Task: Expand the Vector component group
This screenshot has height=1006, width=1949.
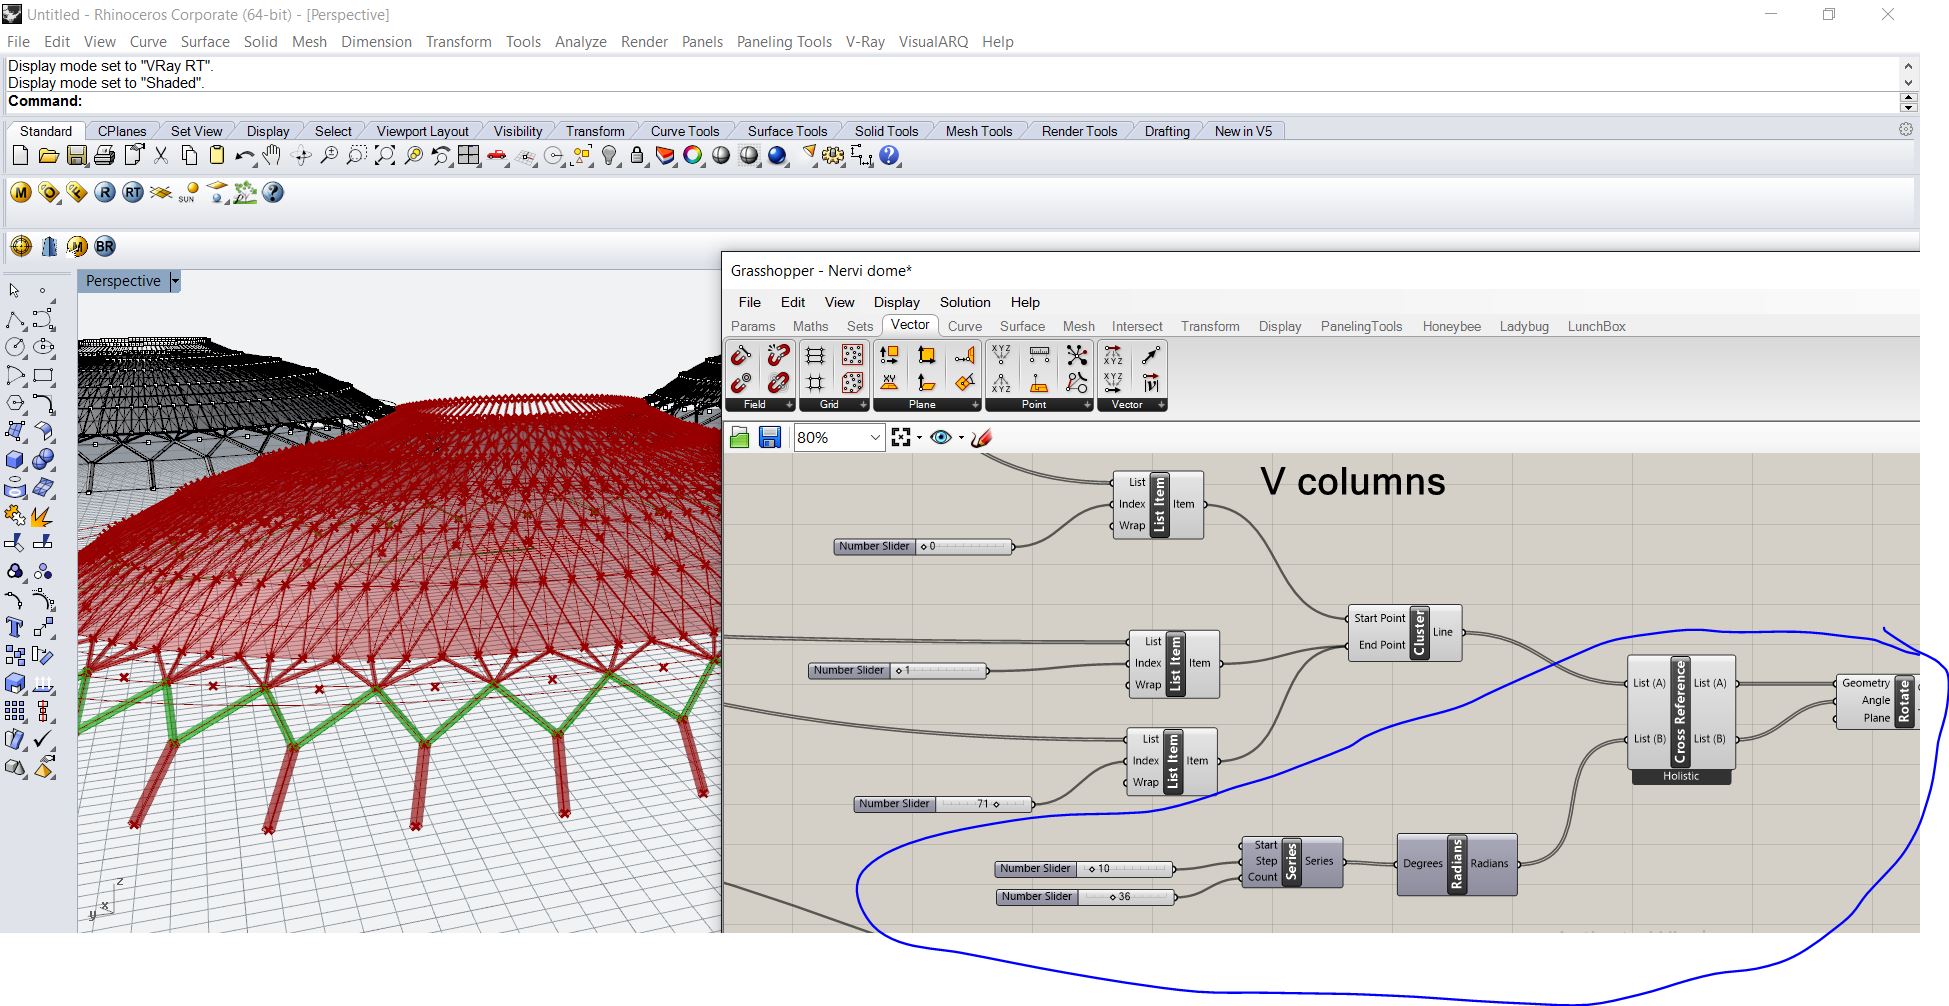Action: pyautogui.click(x=1161, y=405)
